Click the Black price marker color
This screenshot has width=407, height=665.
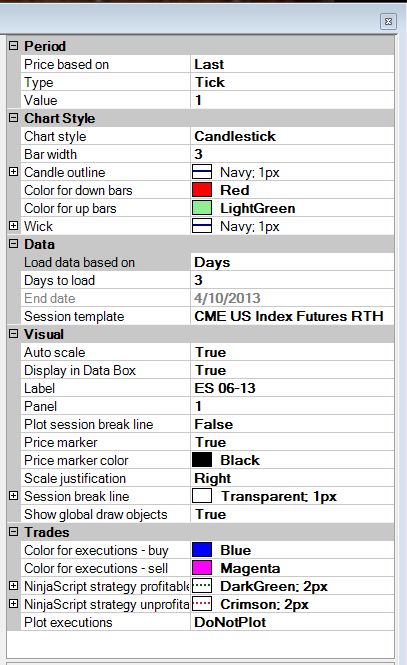click(202, 460)
